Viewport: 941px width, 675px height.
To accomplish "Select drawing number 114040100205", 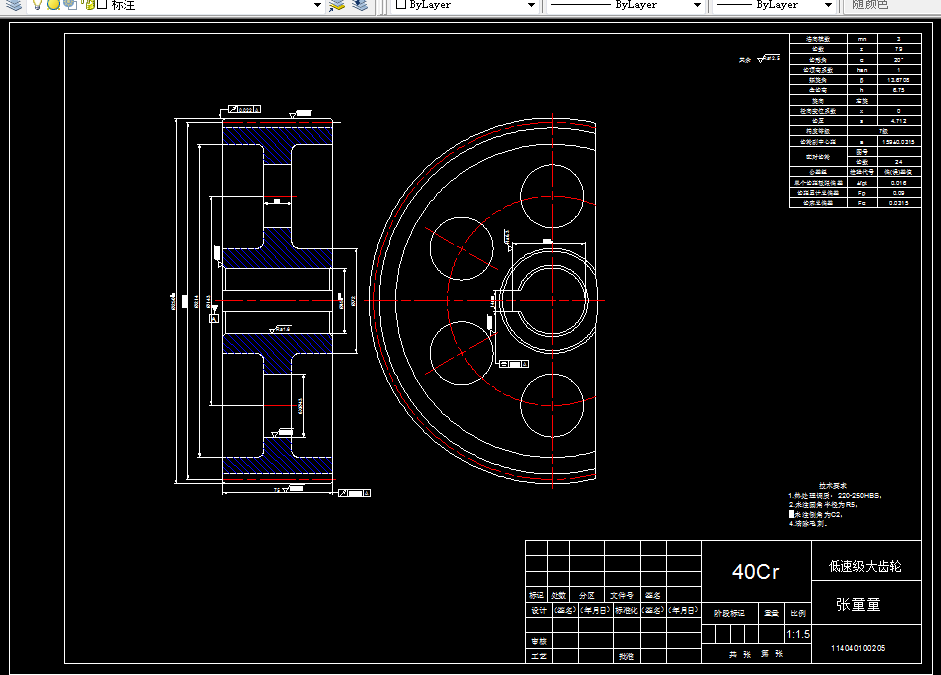I will point(858,648).
